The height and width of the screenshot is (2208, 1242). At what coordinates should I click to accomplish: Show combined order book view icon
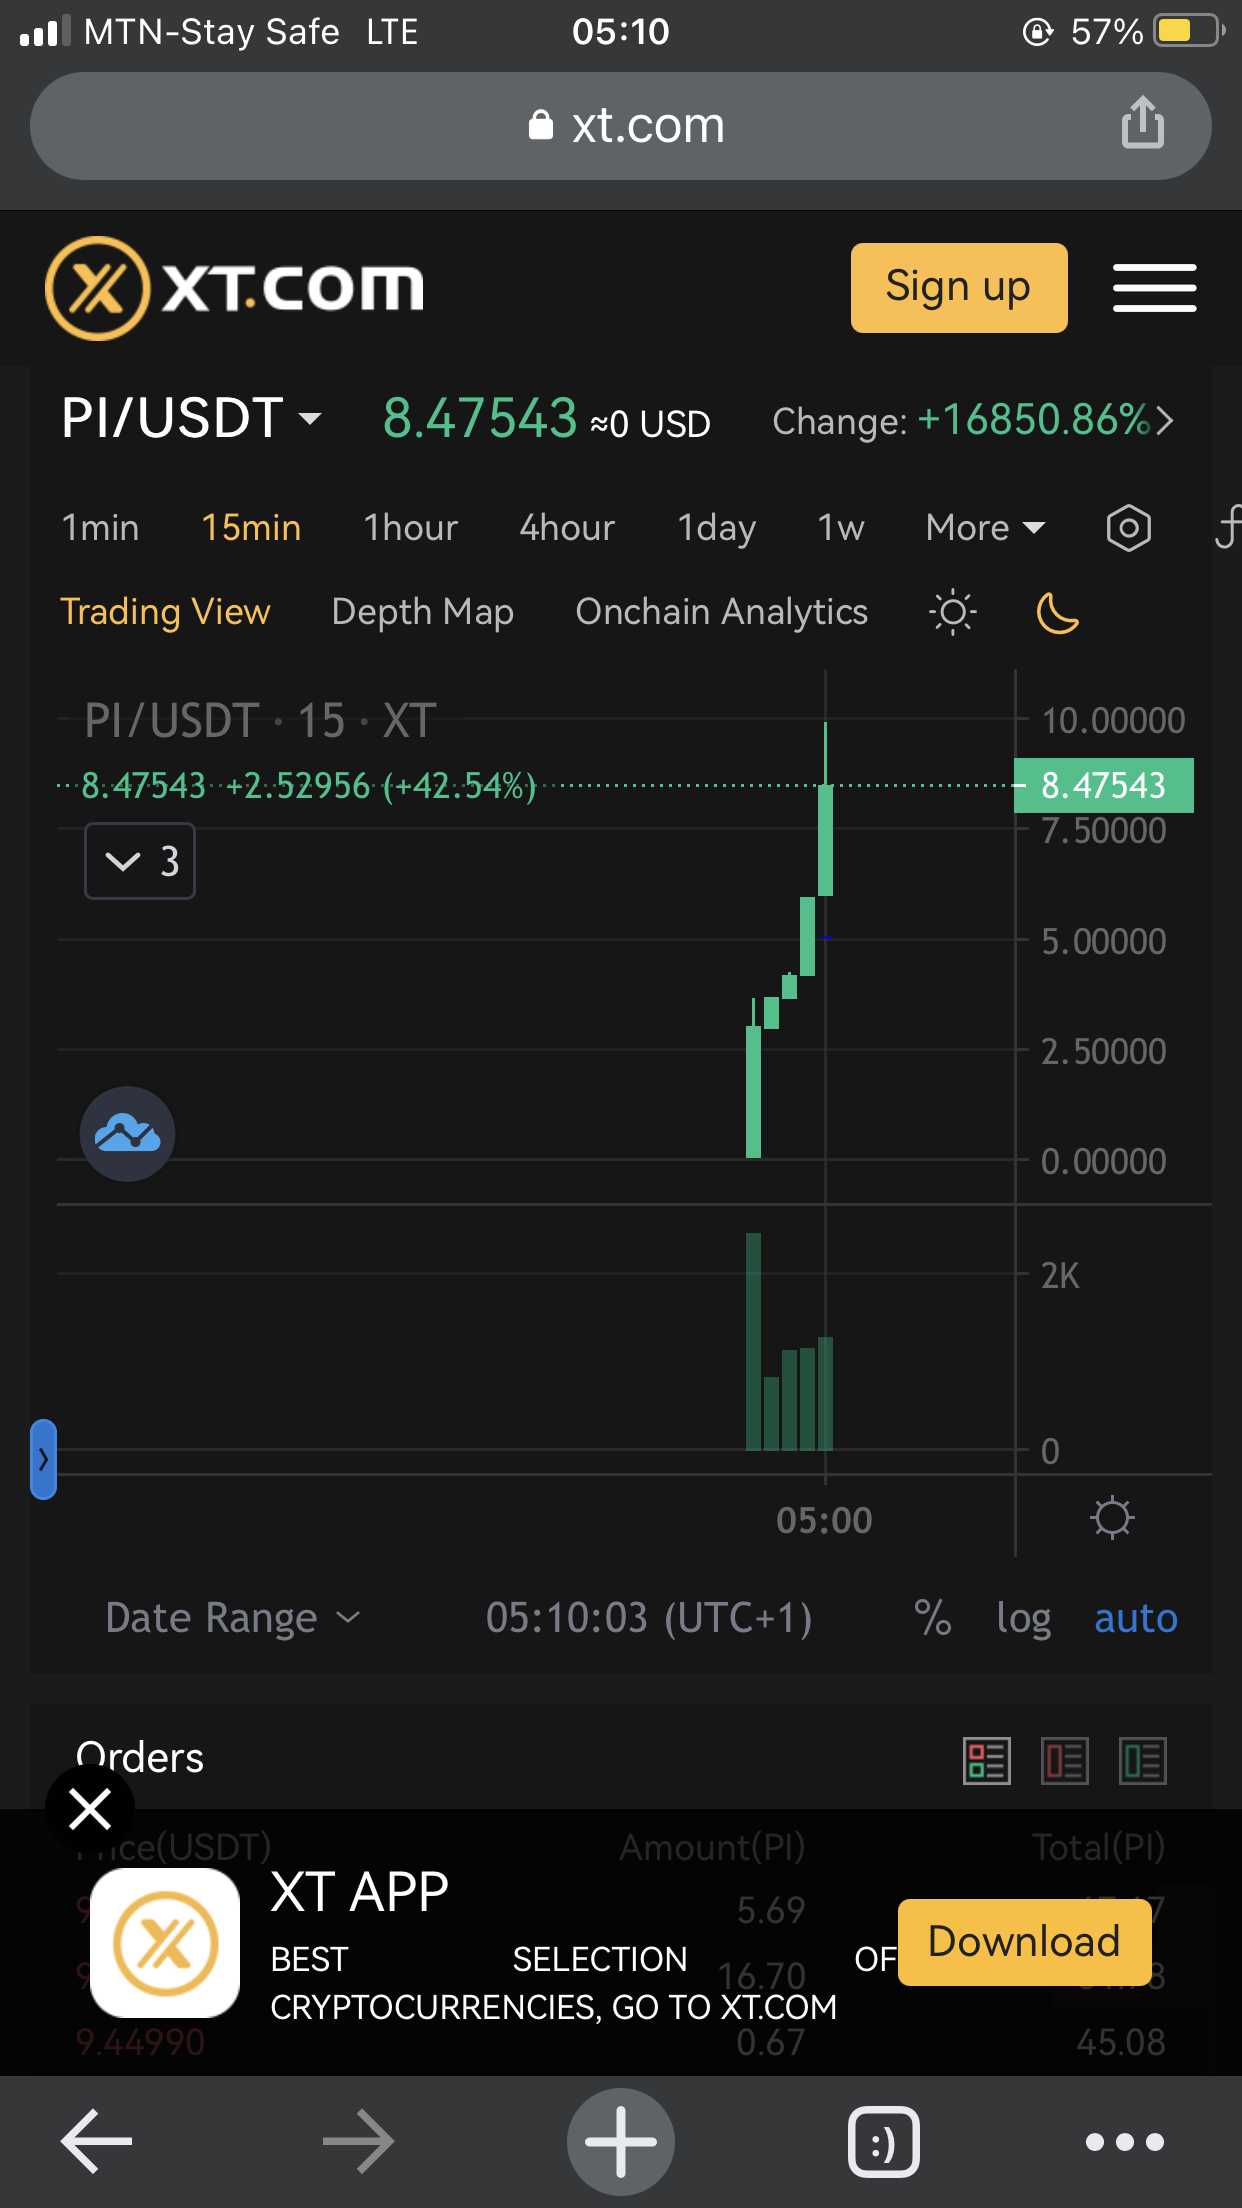tap(987, 1761)
